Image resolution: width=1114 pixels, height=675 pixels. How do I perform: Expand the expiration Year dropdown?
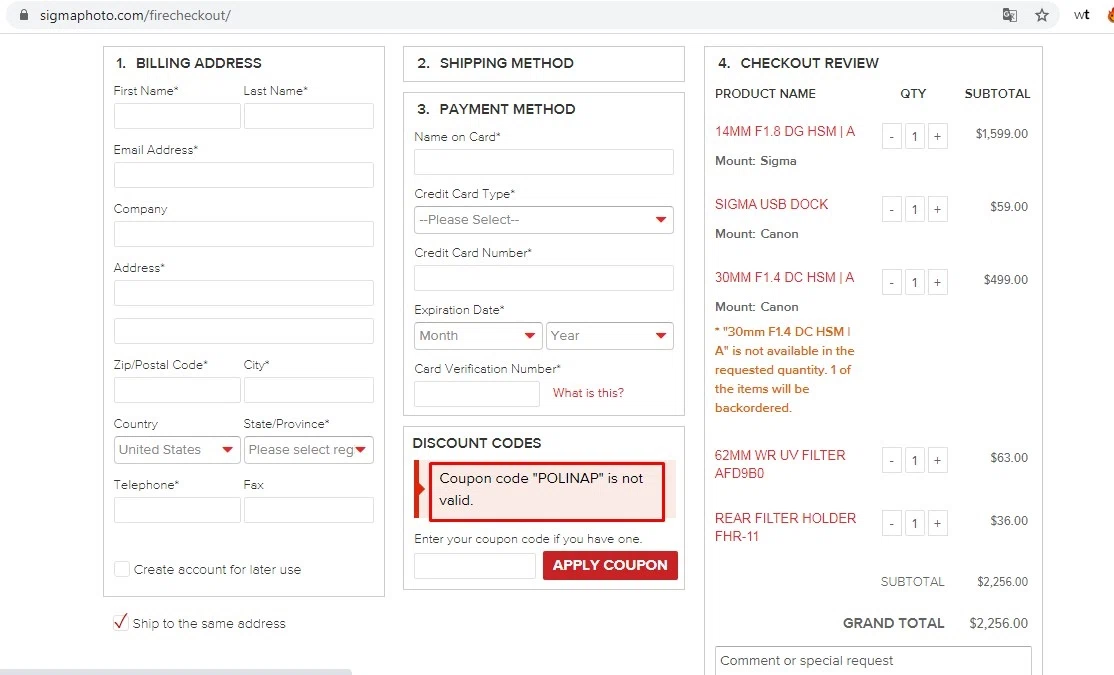[609, 336]
